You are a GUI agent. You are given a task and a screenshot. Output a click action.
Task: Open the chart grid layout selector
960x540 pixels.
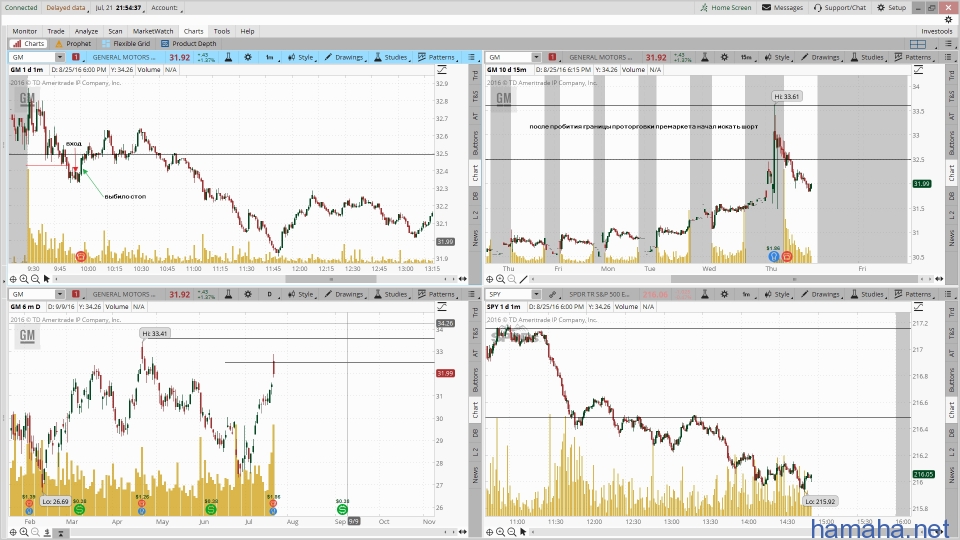pos(920,44)
